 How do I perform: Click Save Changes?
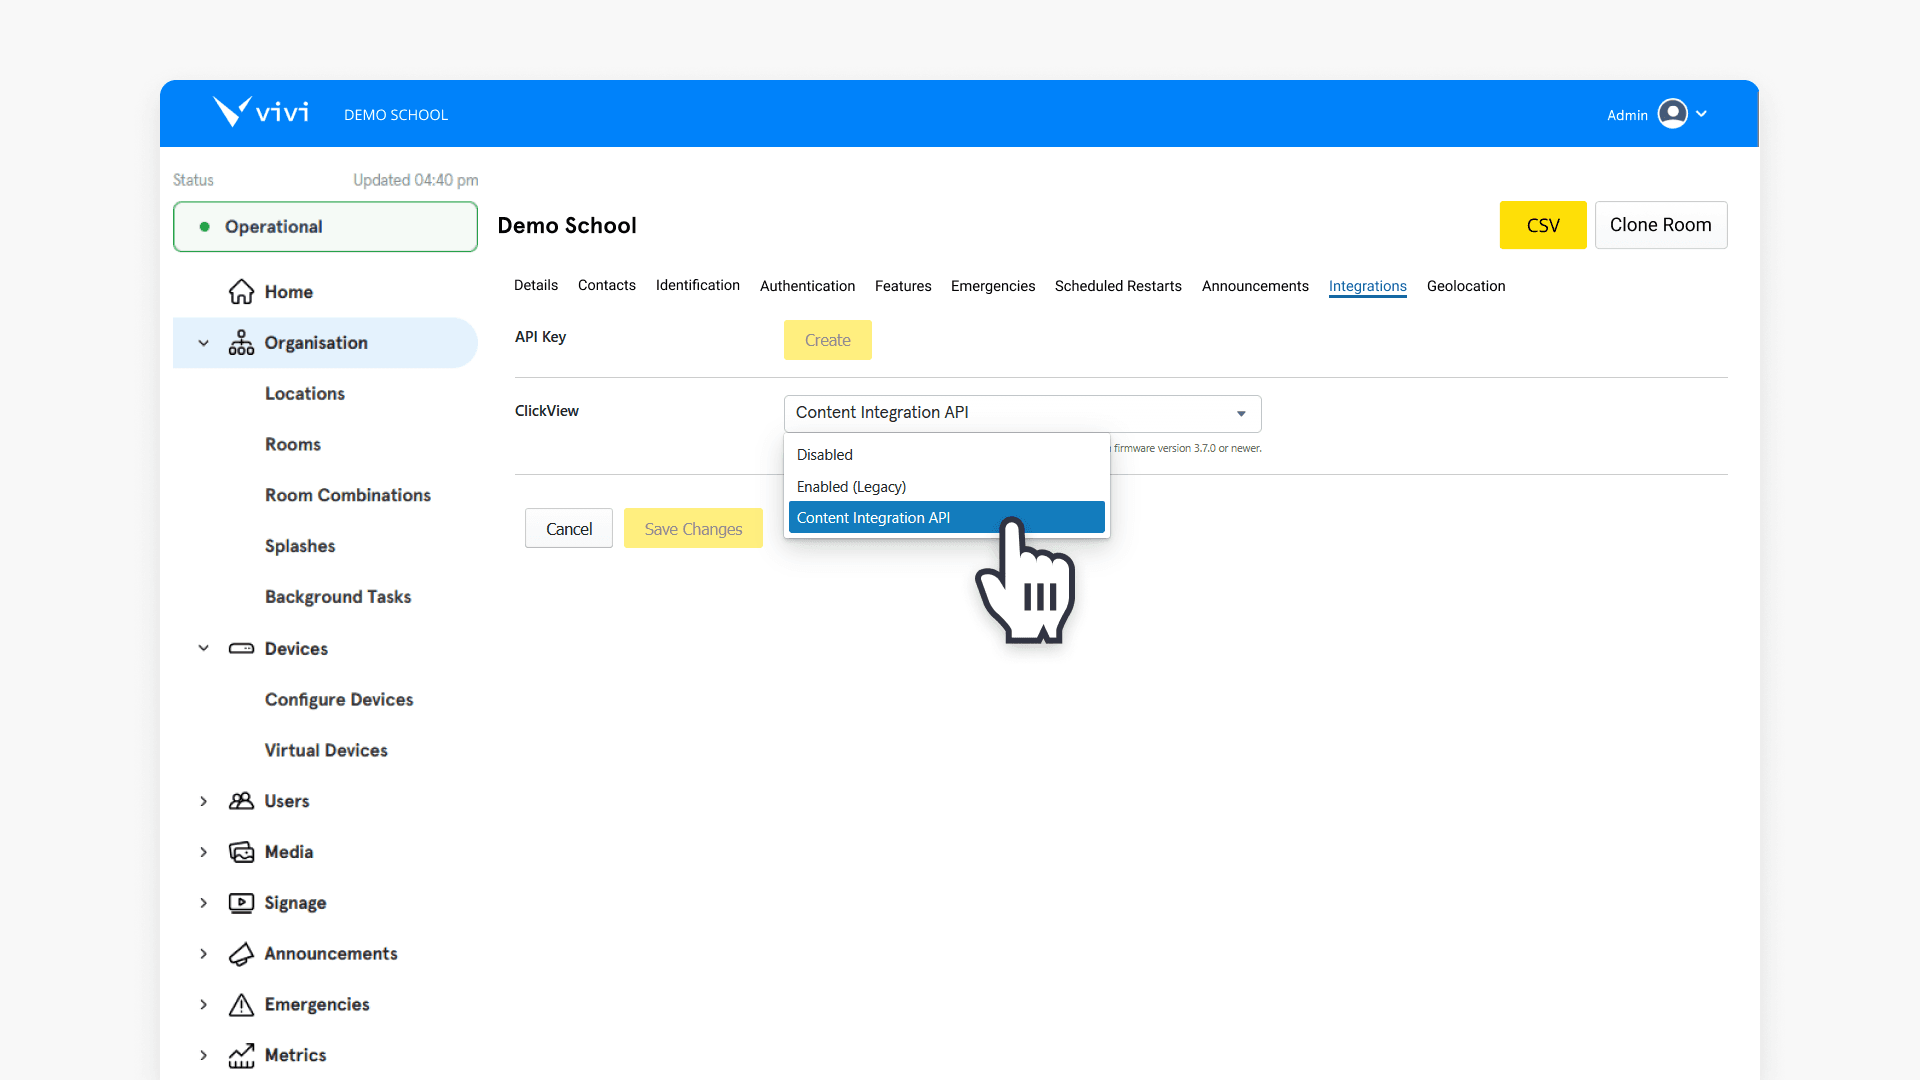click(x=693, y=528)
